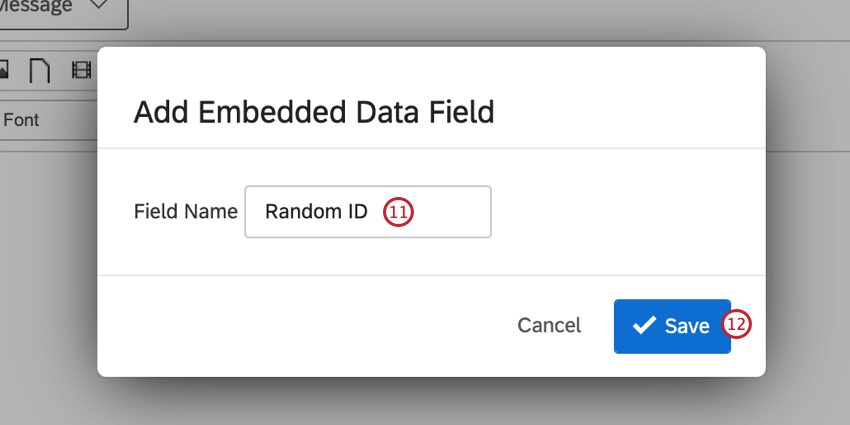Click the Message label on the dropdown

pos(40,7)
